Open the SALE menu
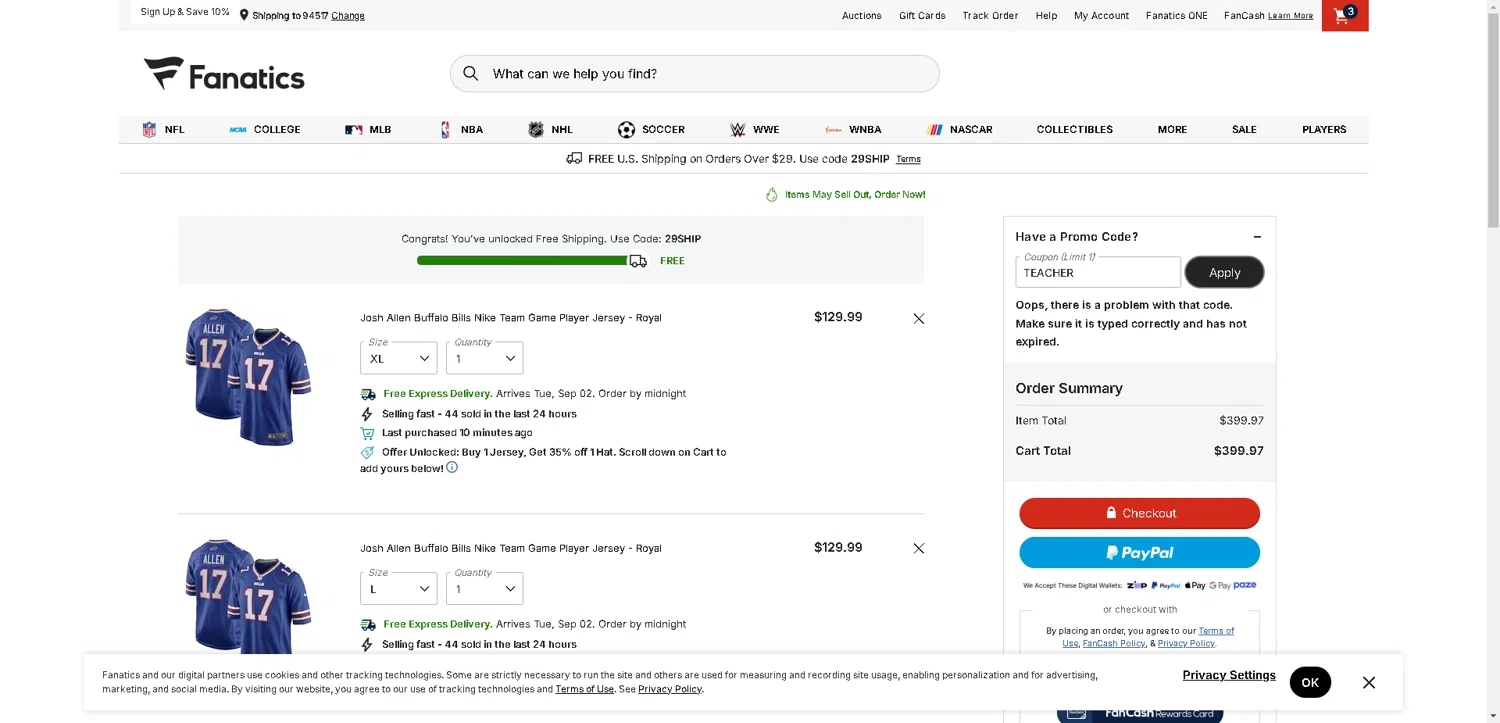This screenshot has width=1500, height=723. click(1244, 129)
